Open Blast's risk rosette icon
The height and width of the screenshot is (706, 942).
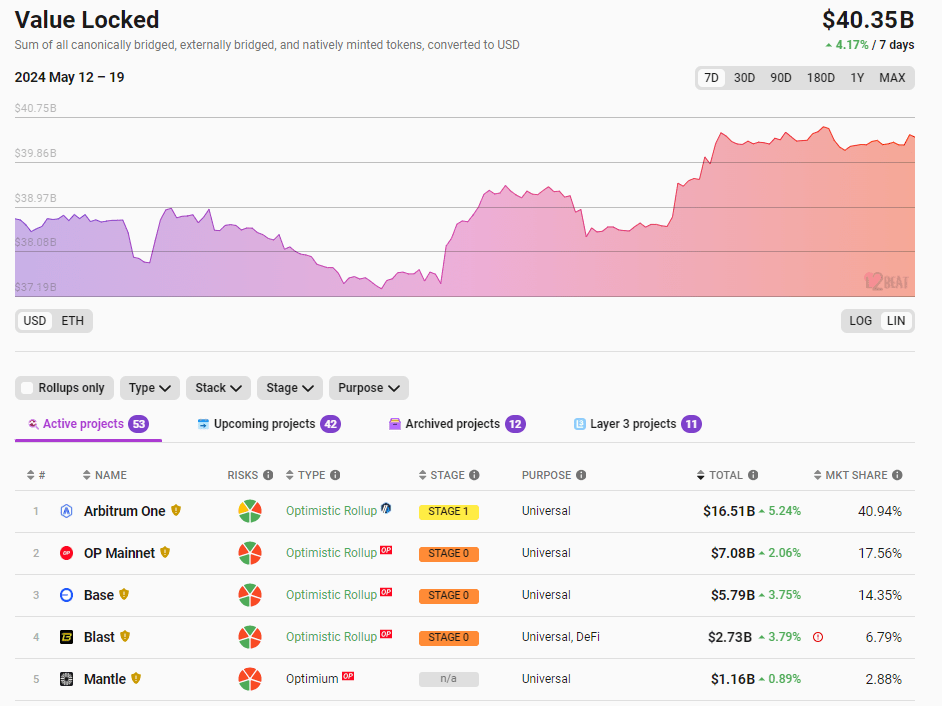click(x=248, y=636)
